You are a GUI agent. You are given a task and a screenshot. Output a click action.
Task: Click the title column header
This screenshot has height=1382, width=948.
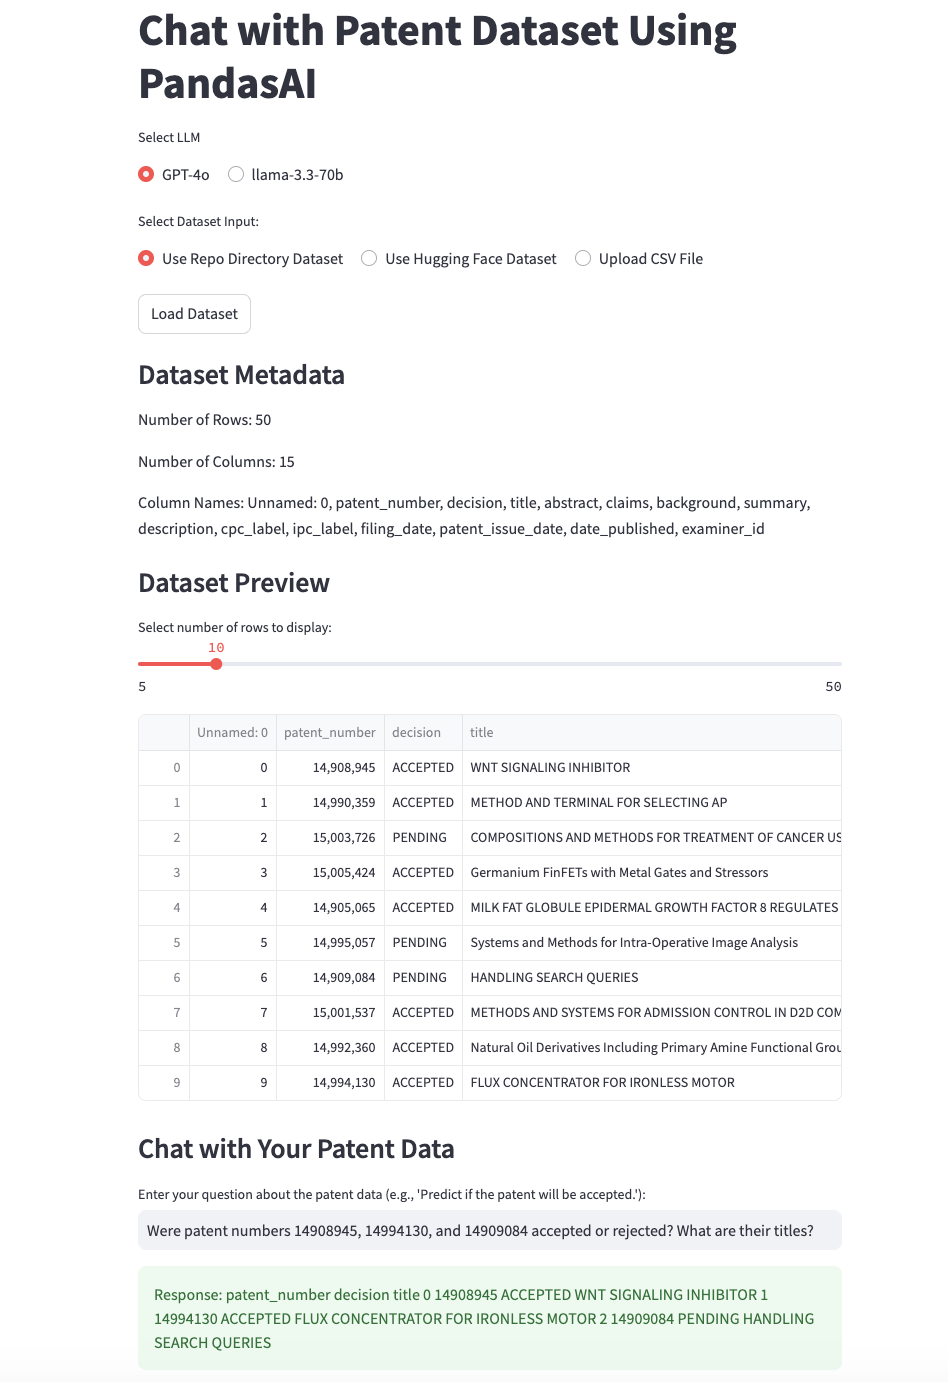tap(482, 733)
